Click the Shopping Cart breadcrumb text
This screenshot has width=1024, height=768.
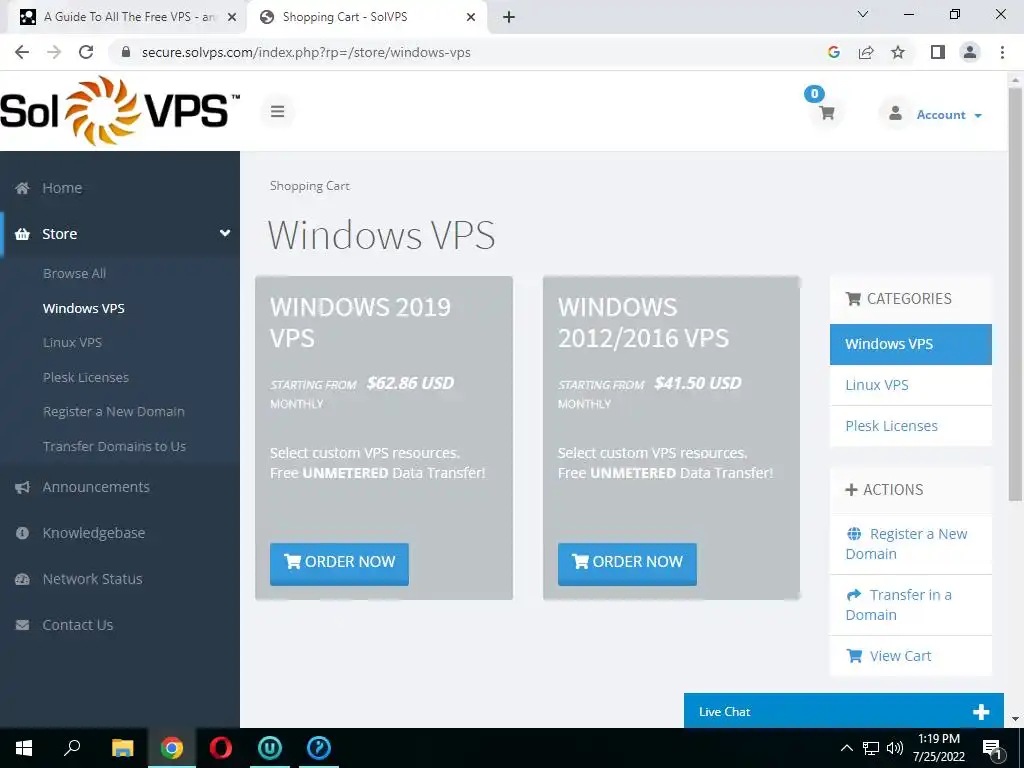310,186
